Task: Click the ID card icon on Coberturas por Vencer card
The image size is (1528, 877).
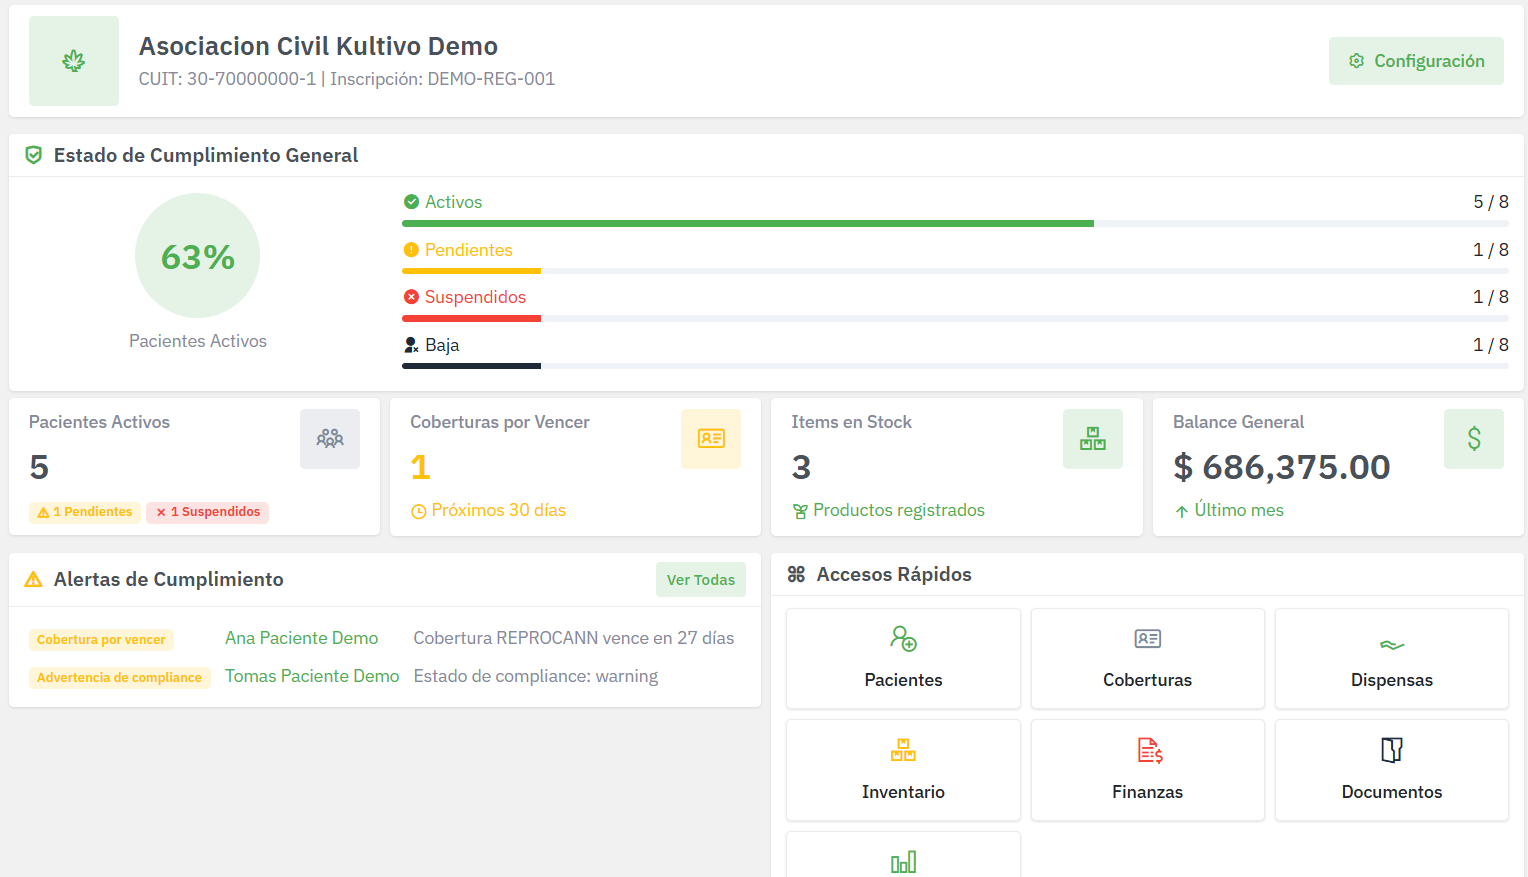Action: 711,439
